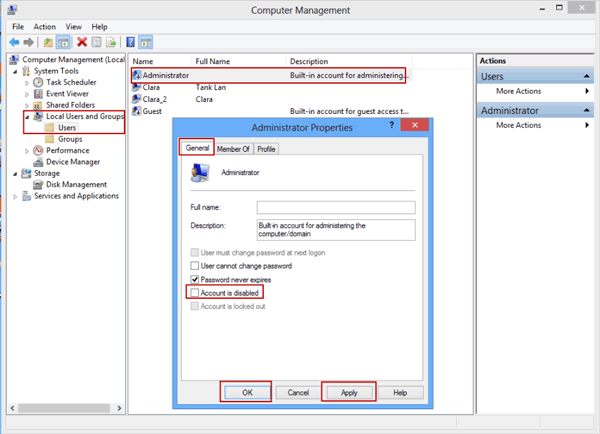The height and width of the screenshot is (434, 600).
Task: Switch to the General tab
Action: [x=197, y=148]
